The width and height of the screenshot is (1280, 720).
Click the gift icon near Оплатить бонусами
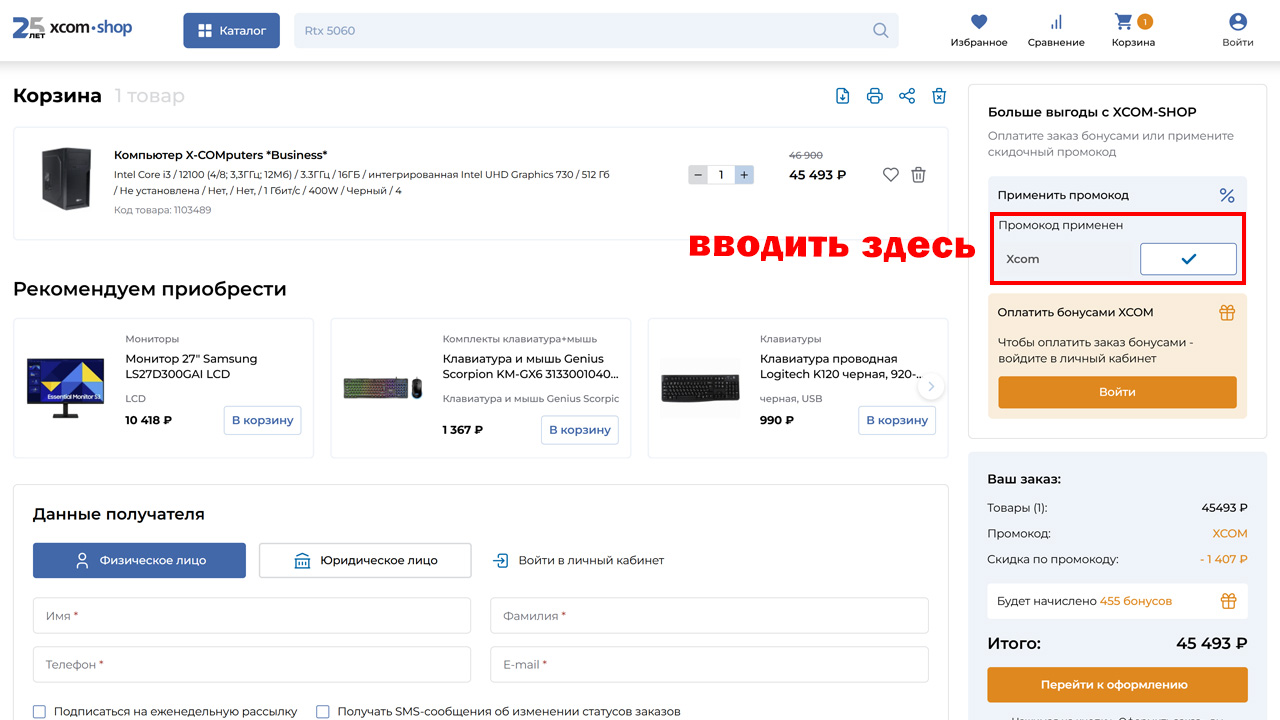coord(1227,312)
